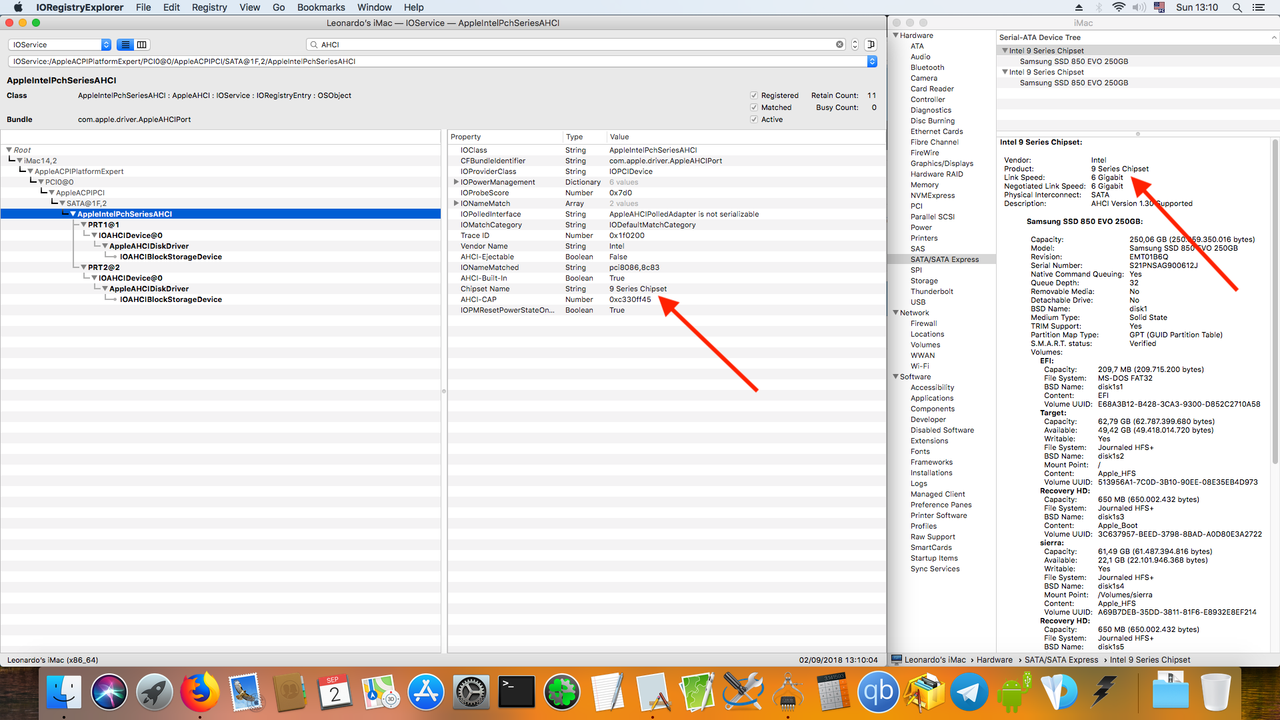The height and width of the screenshot is (720, 1280).
Task: Expand the IOPowerManagement dictionary property
Action: click(x=456, y=182)
